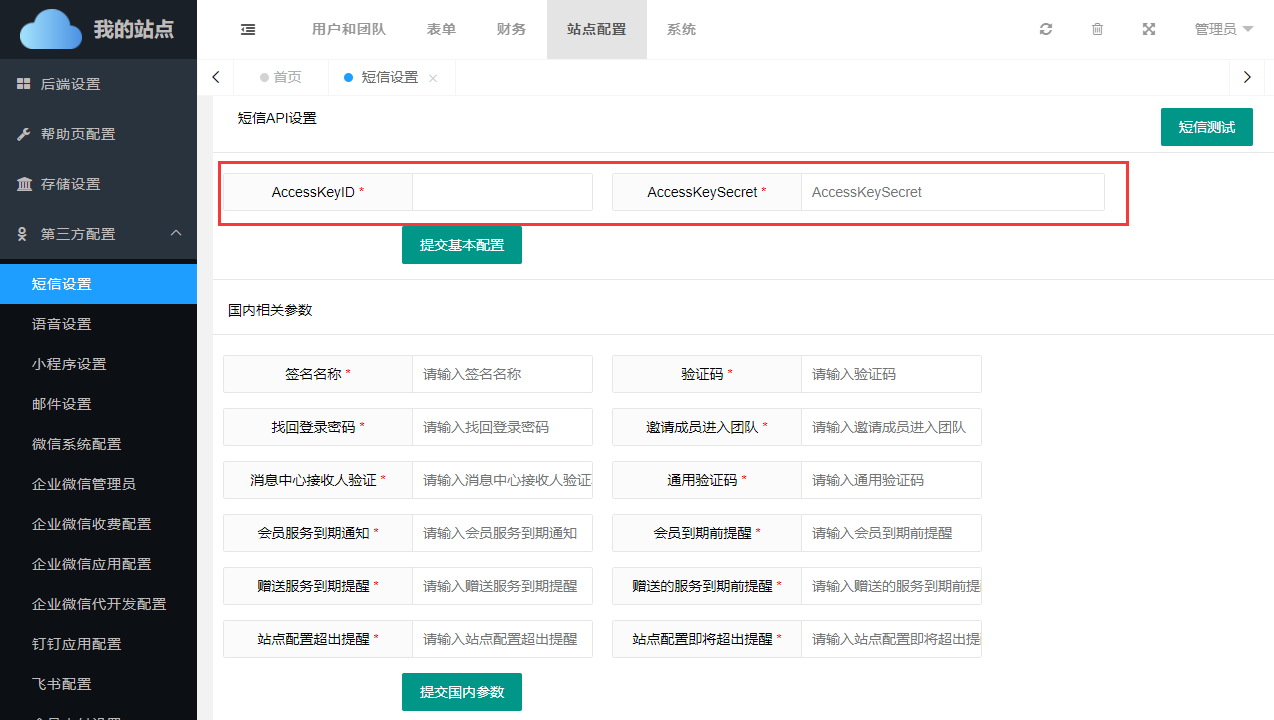The image size is (1274, 720).
Task: Click the cloud logo of 我的站点
Action: [50, 29]
